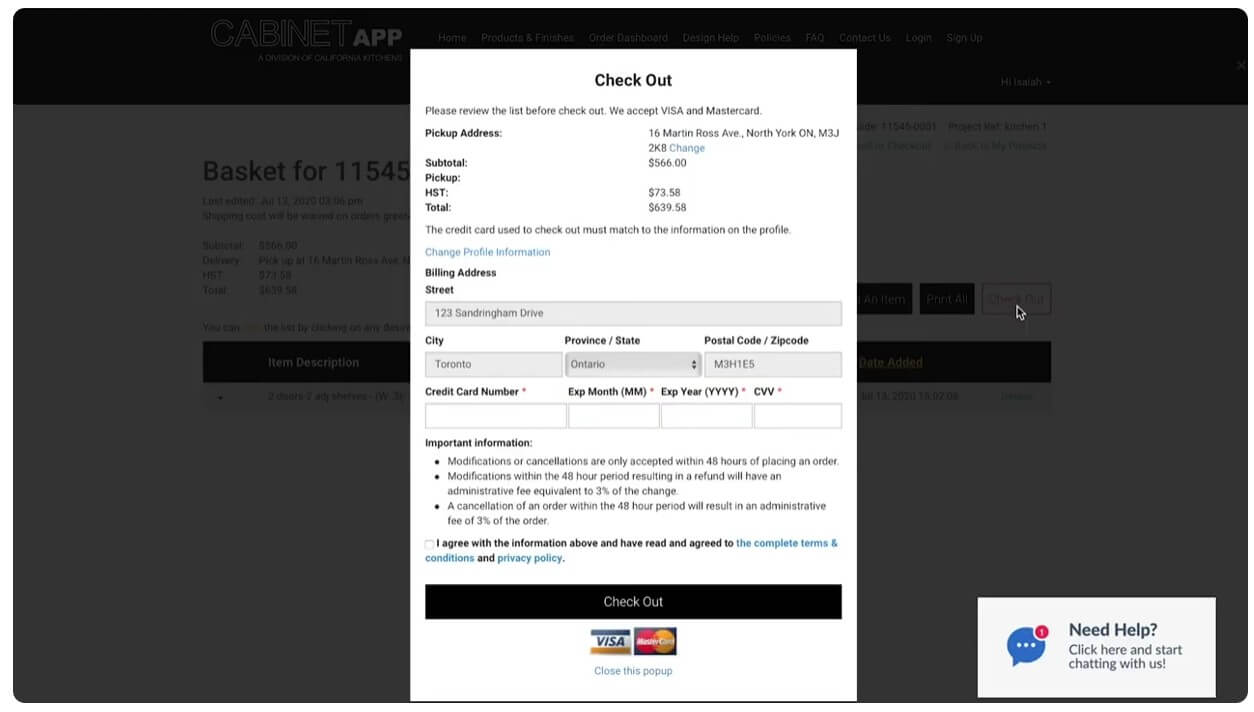This screenshot has height=712, width=1254.
Task: Open the complete terms & conditions link
Action: coord(788,543)
